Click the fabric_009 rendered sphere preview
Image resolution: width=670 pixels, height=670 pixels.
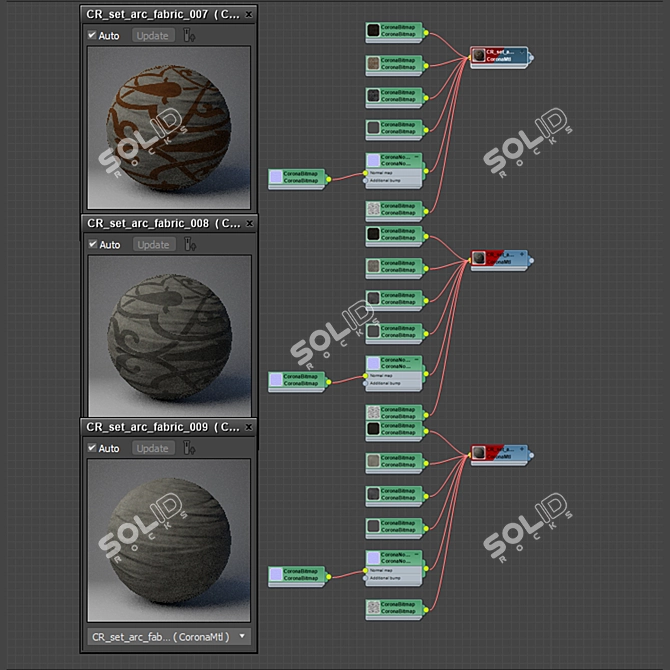point(169,540)
